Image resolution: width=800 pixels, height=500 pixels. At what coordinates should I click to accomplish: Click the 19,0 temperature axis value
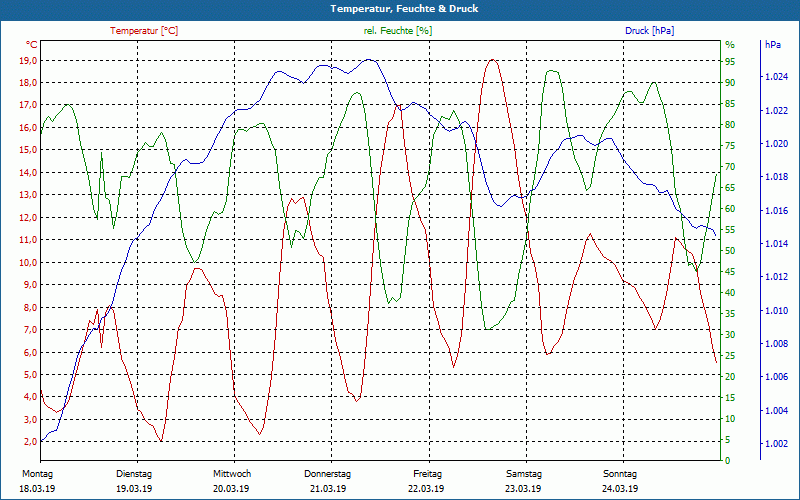point(28,61)
